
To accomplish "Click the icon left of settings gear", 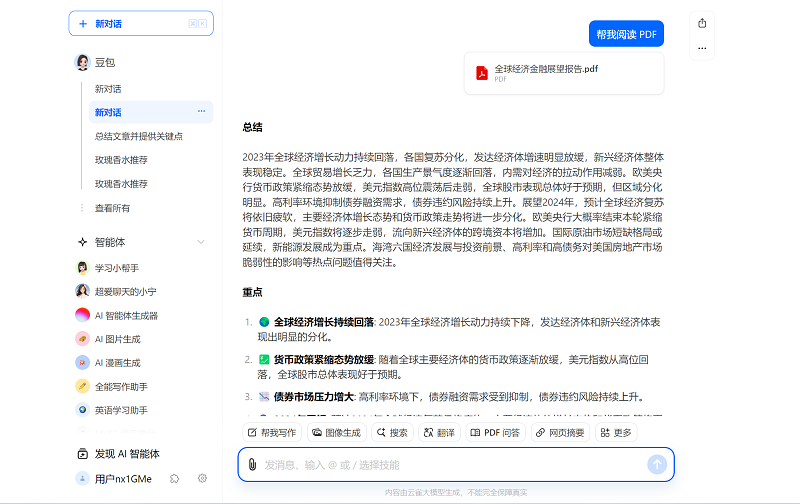I will pyautogui.click(x=174, y=478).
